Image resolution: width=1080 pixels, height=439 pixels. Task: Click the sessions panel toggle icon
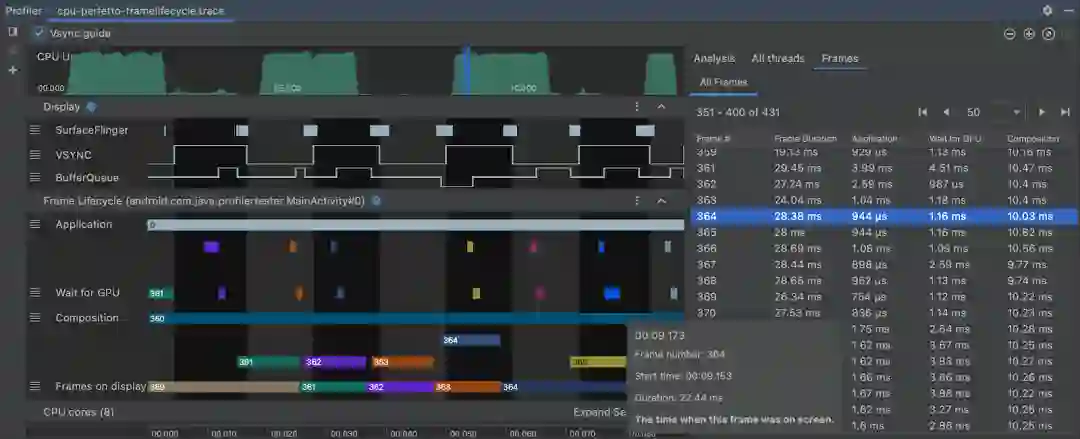pos(12,32)
